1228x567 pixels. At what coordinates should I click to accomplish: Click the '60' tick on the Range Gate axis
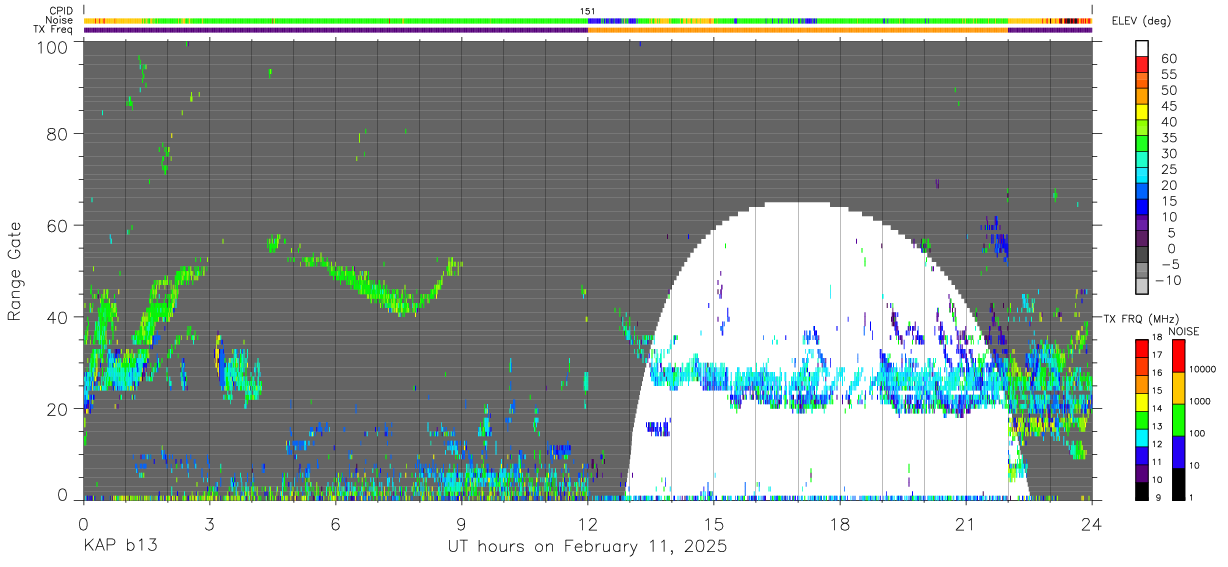[57, 225]
